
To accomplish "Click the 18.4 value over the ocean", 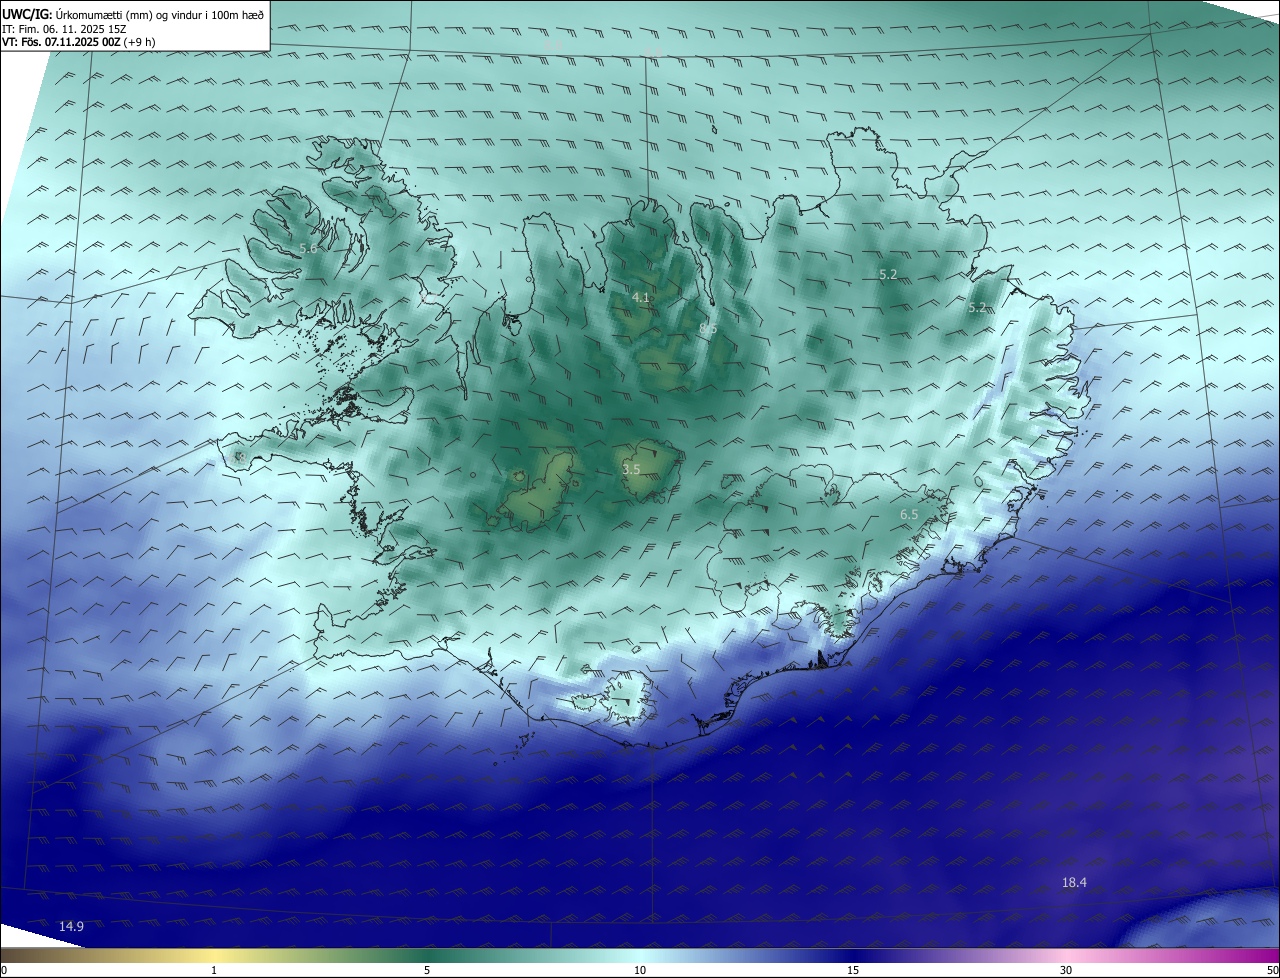I will coord(1074,882).
